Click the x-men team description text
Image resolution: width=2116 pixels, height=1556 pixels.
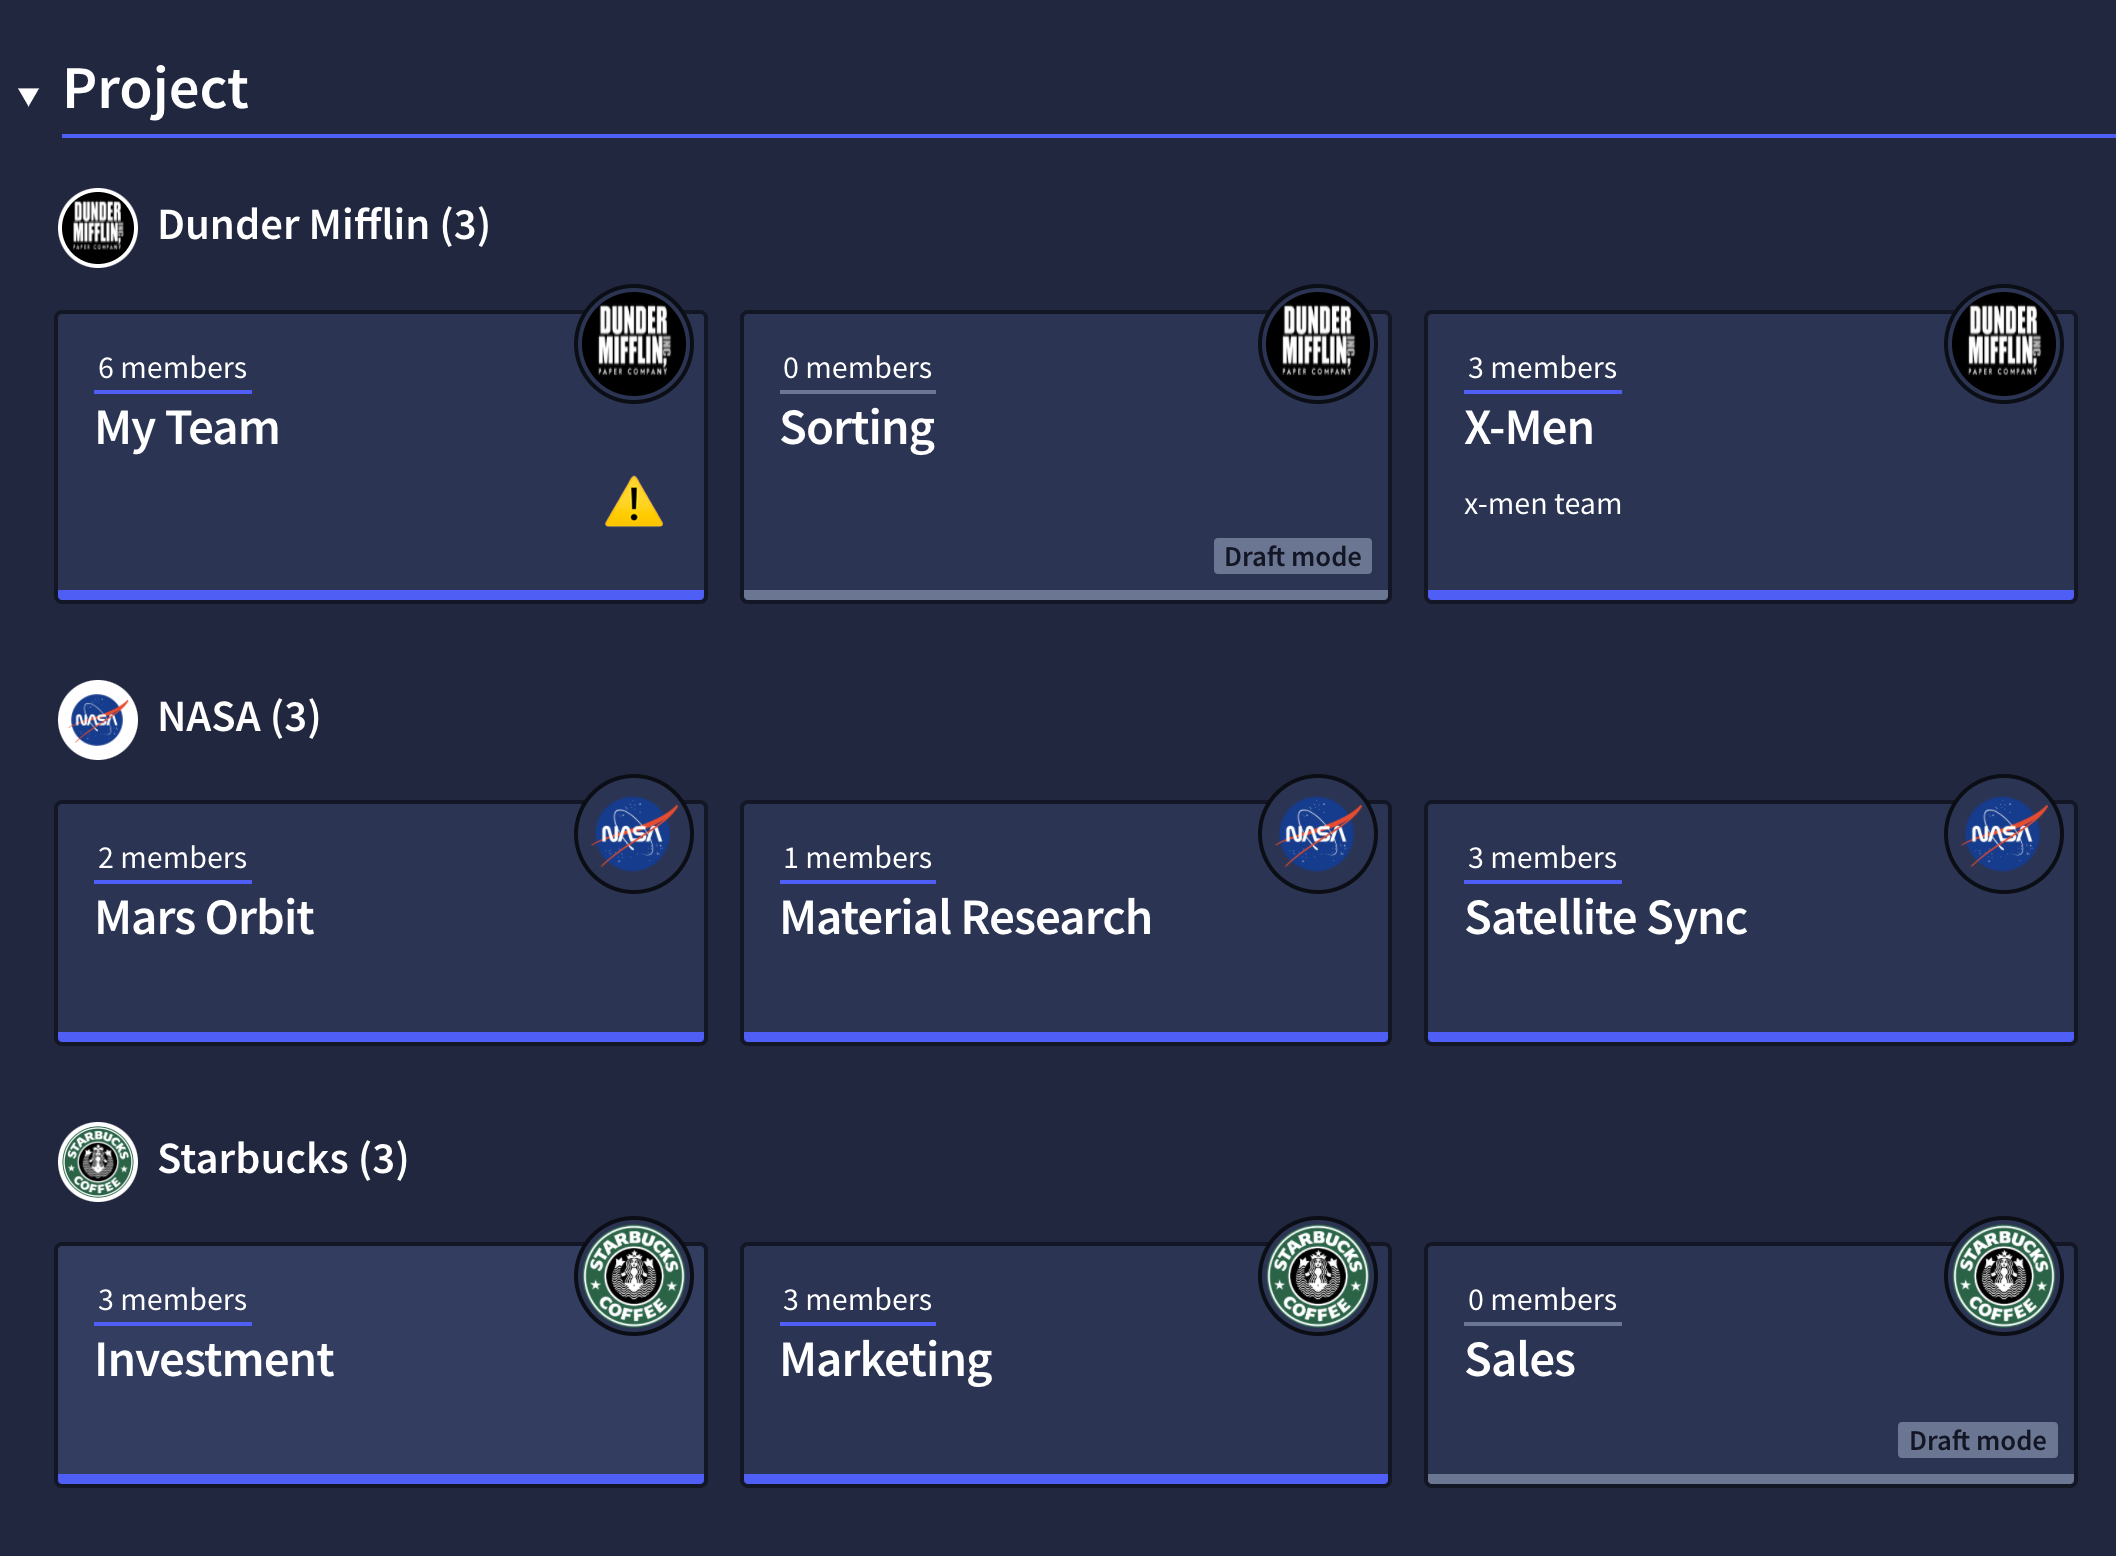click(x=1542, y=504)
